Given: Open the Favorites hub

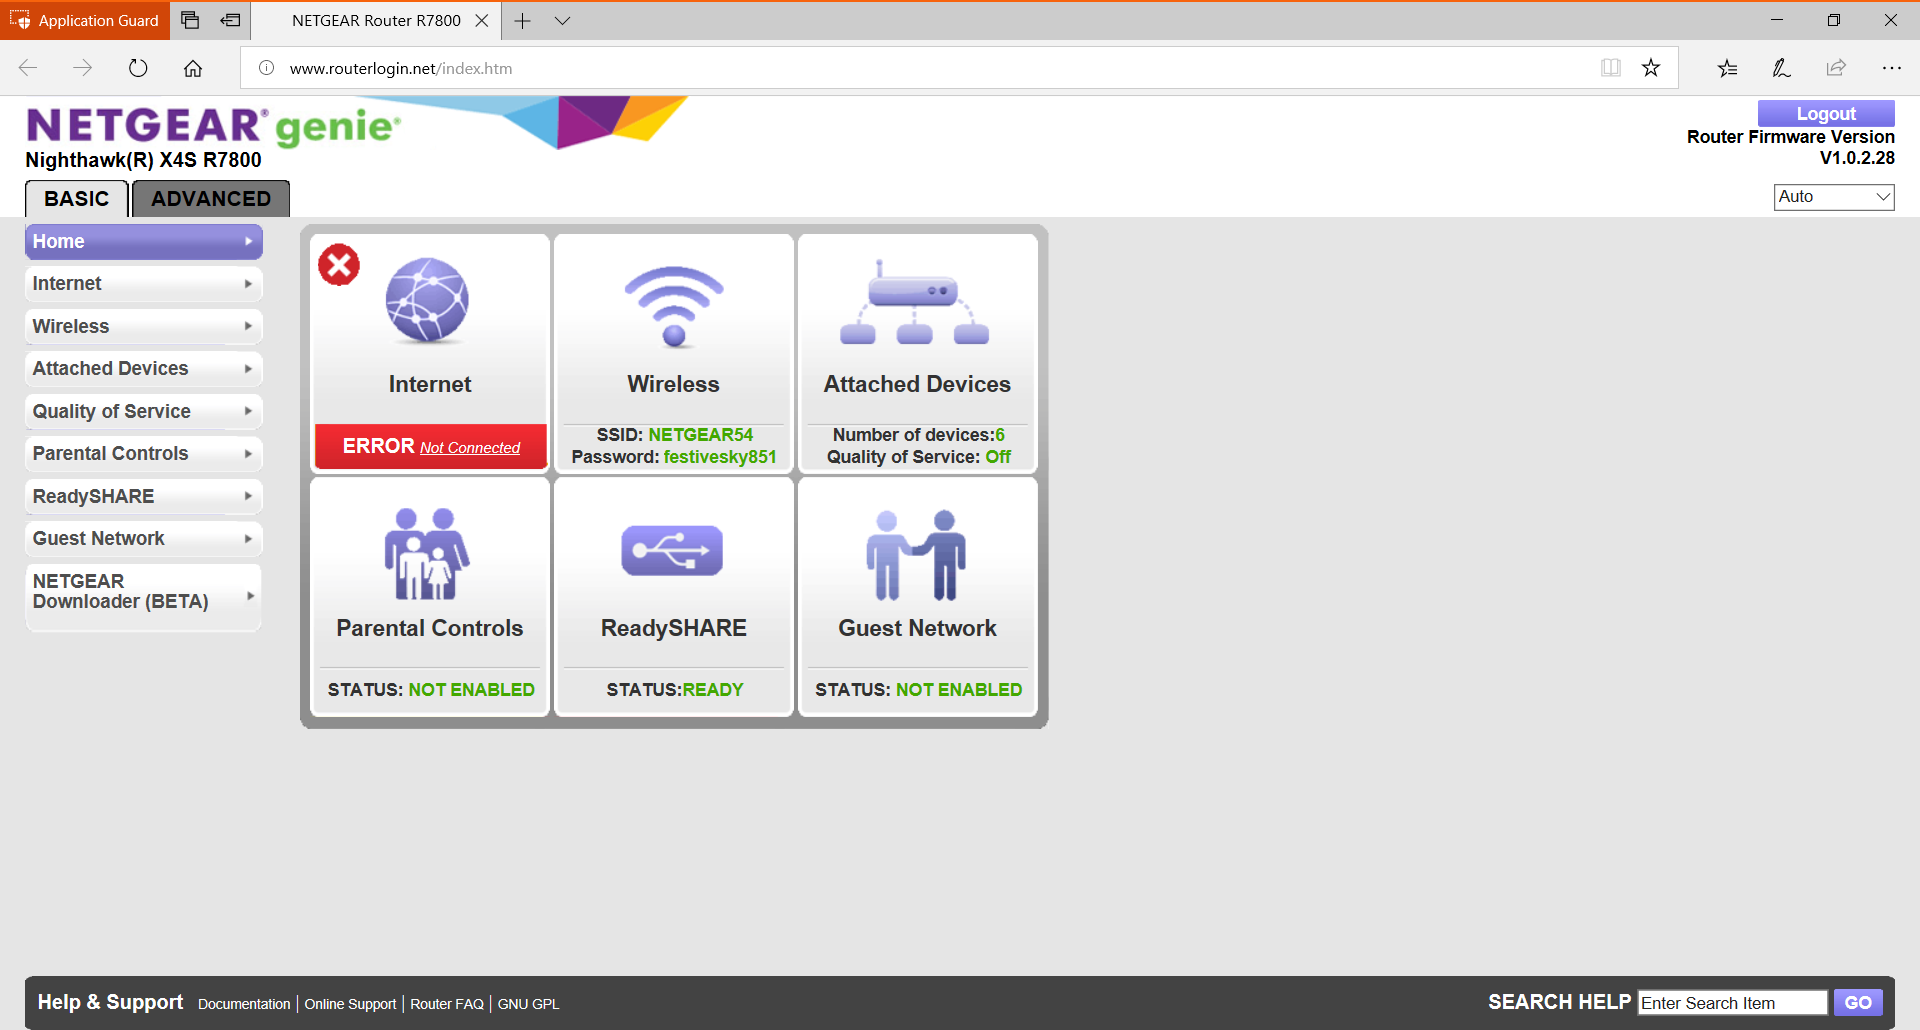Looking at the screenshot, I should pos(1728,68).
